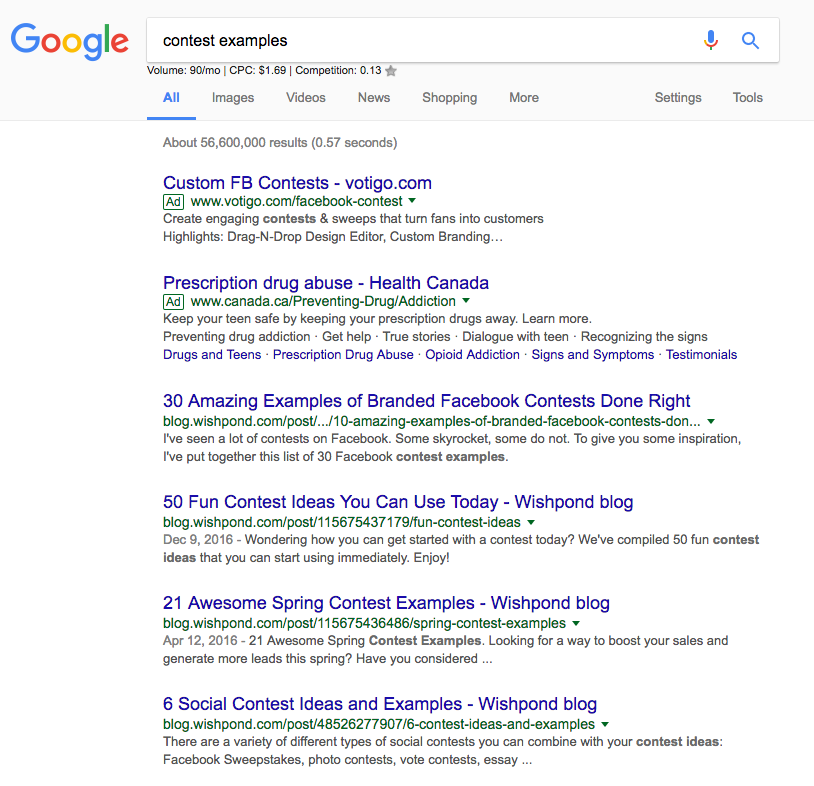814x786 pixels.
Task: Expand dropdown arrow next to canada.ca URL
Action: (466, 300)
